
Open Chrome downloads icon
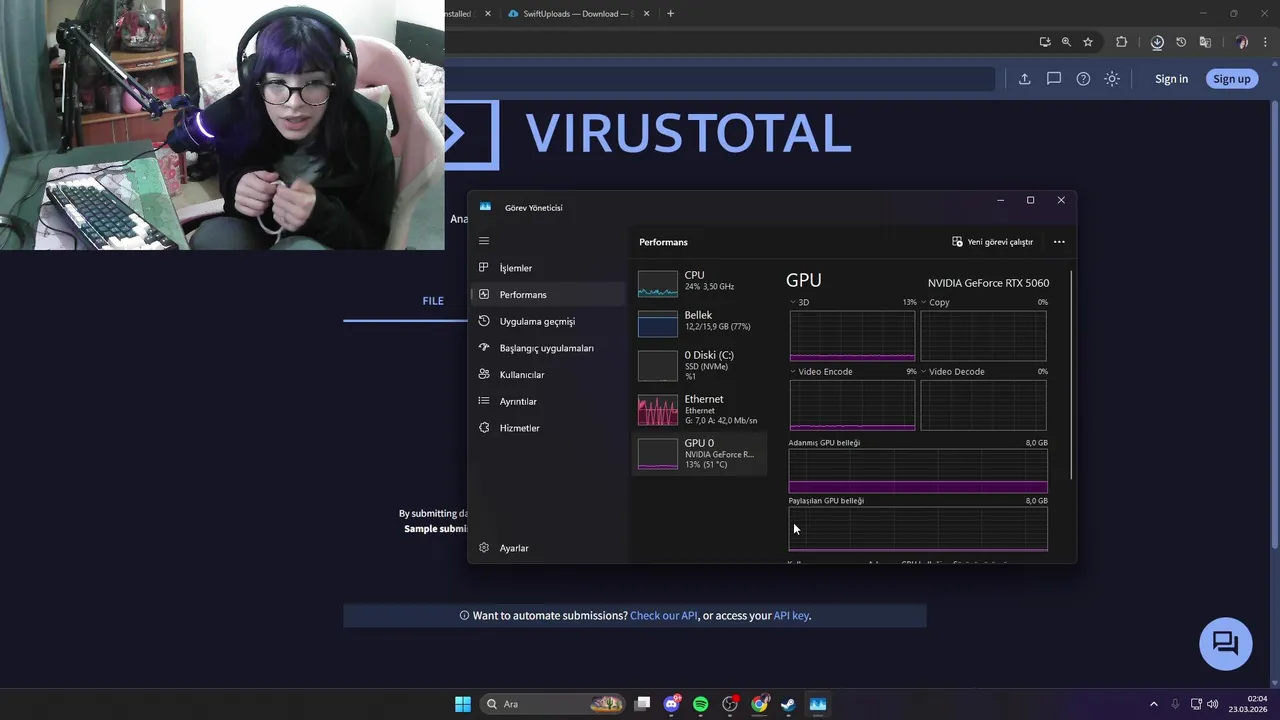tap(1157, 42)
